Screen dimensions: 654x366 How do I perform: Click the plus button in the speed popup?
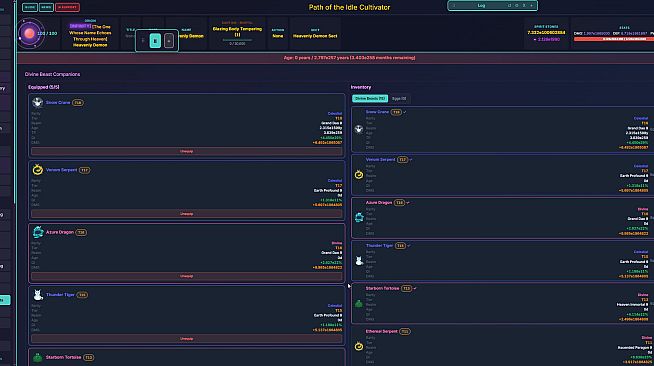(169, 41)
